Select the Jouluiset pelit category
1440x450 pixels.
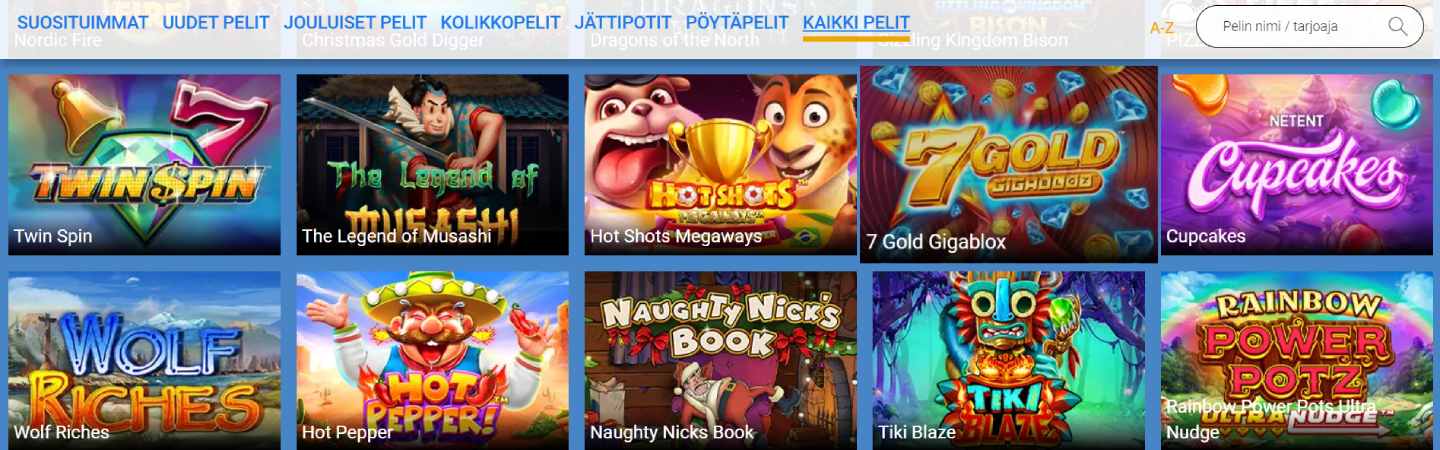pyautogui.click(x=355, y=23)
